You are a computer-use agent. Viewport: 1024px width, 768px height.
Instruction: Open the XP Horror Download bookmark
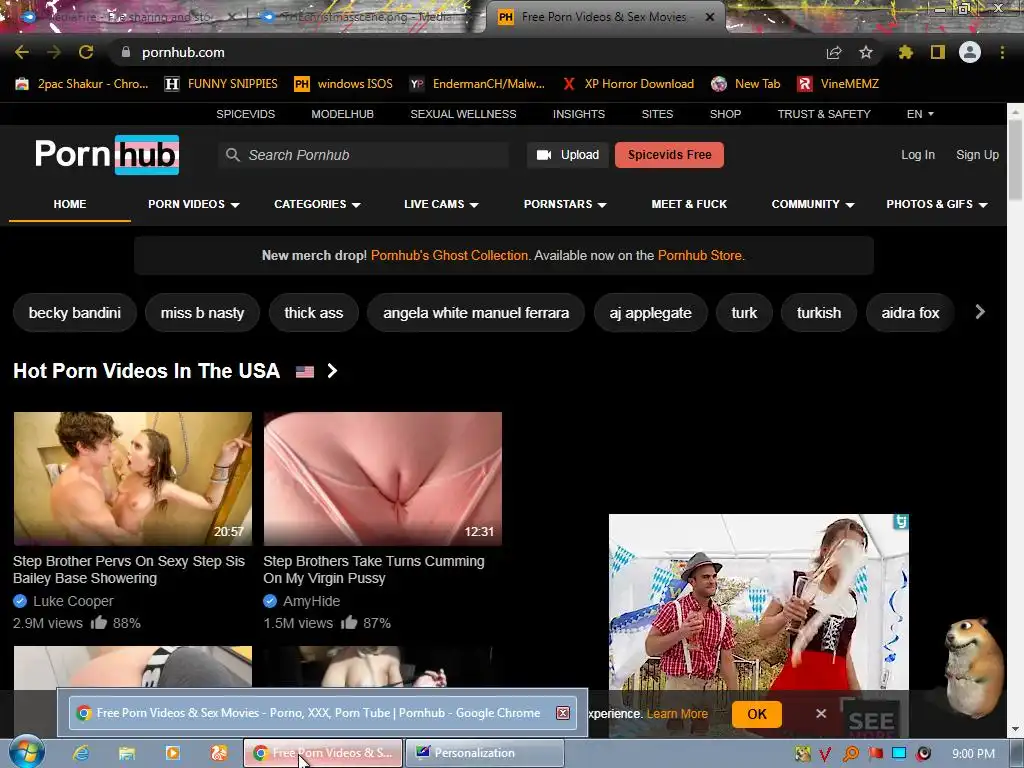pos(628,84)
